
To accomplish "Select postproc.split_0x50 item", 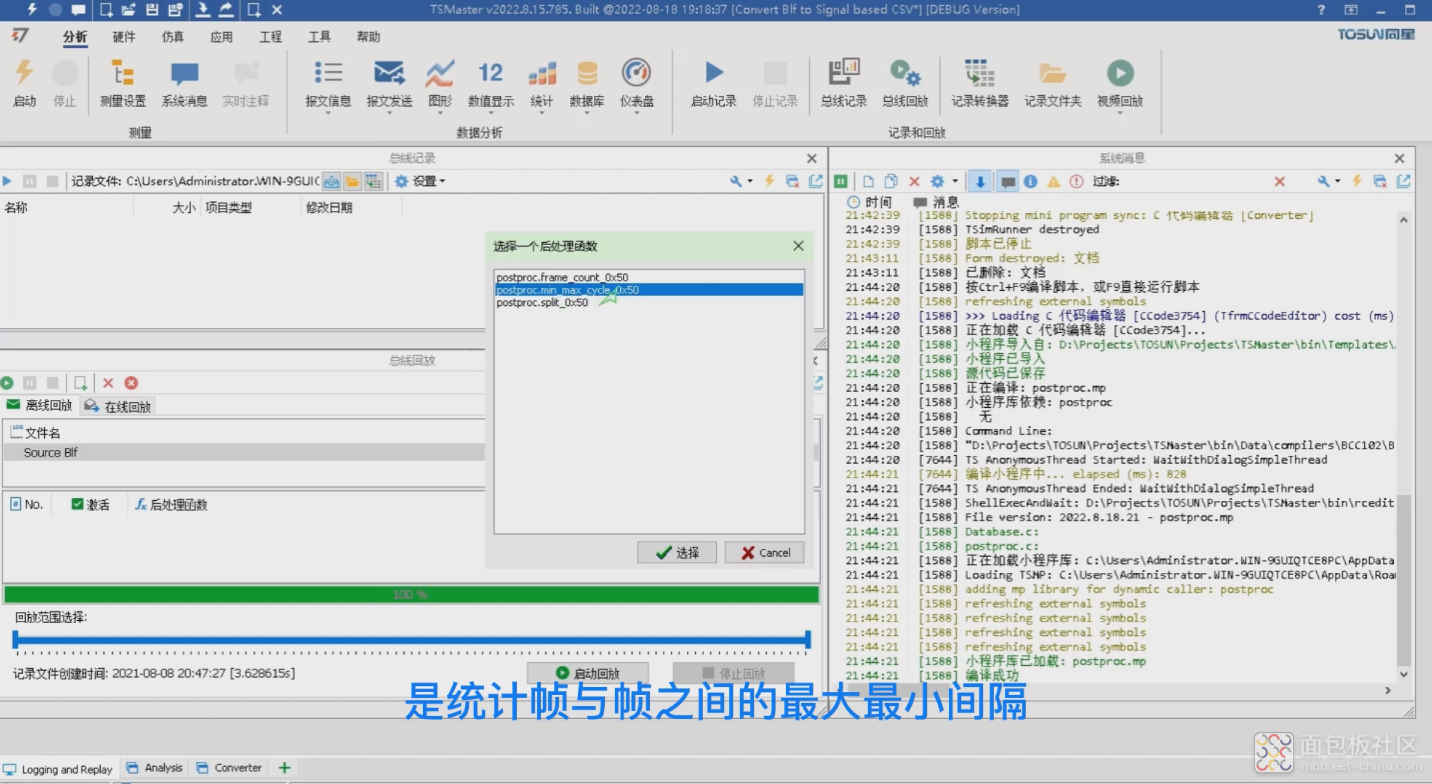I will (650, 302).
